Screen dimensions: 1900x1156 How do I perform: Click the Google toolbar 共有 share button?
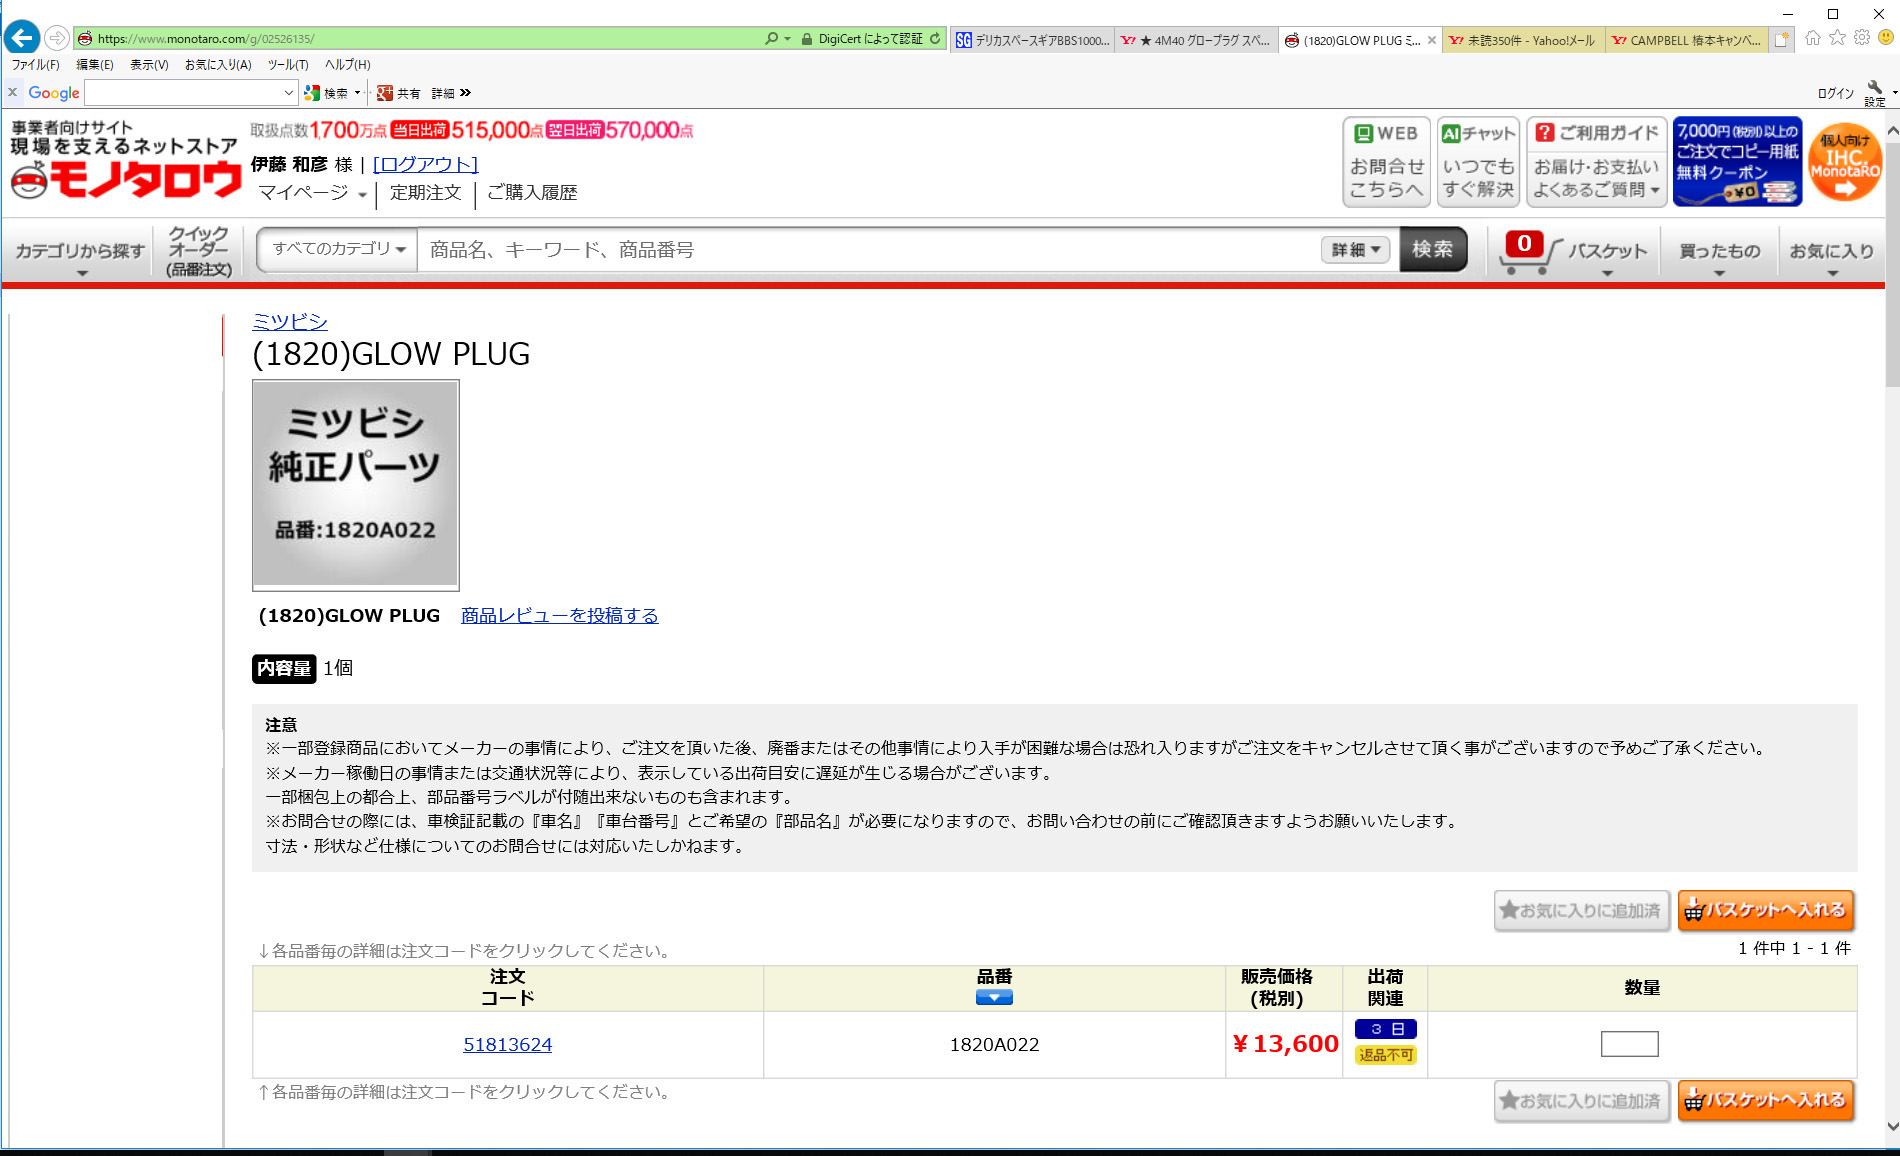(x=398, y=93)
